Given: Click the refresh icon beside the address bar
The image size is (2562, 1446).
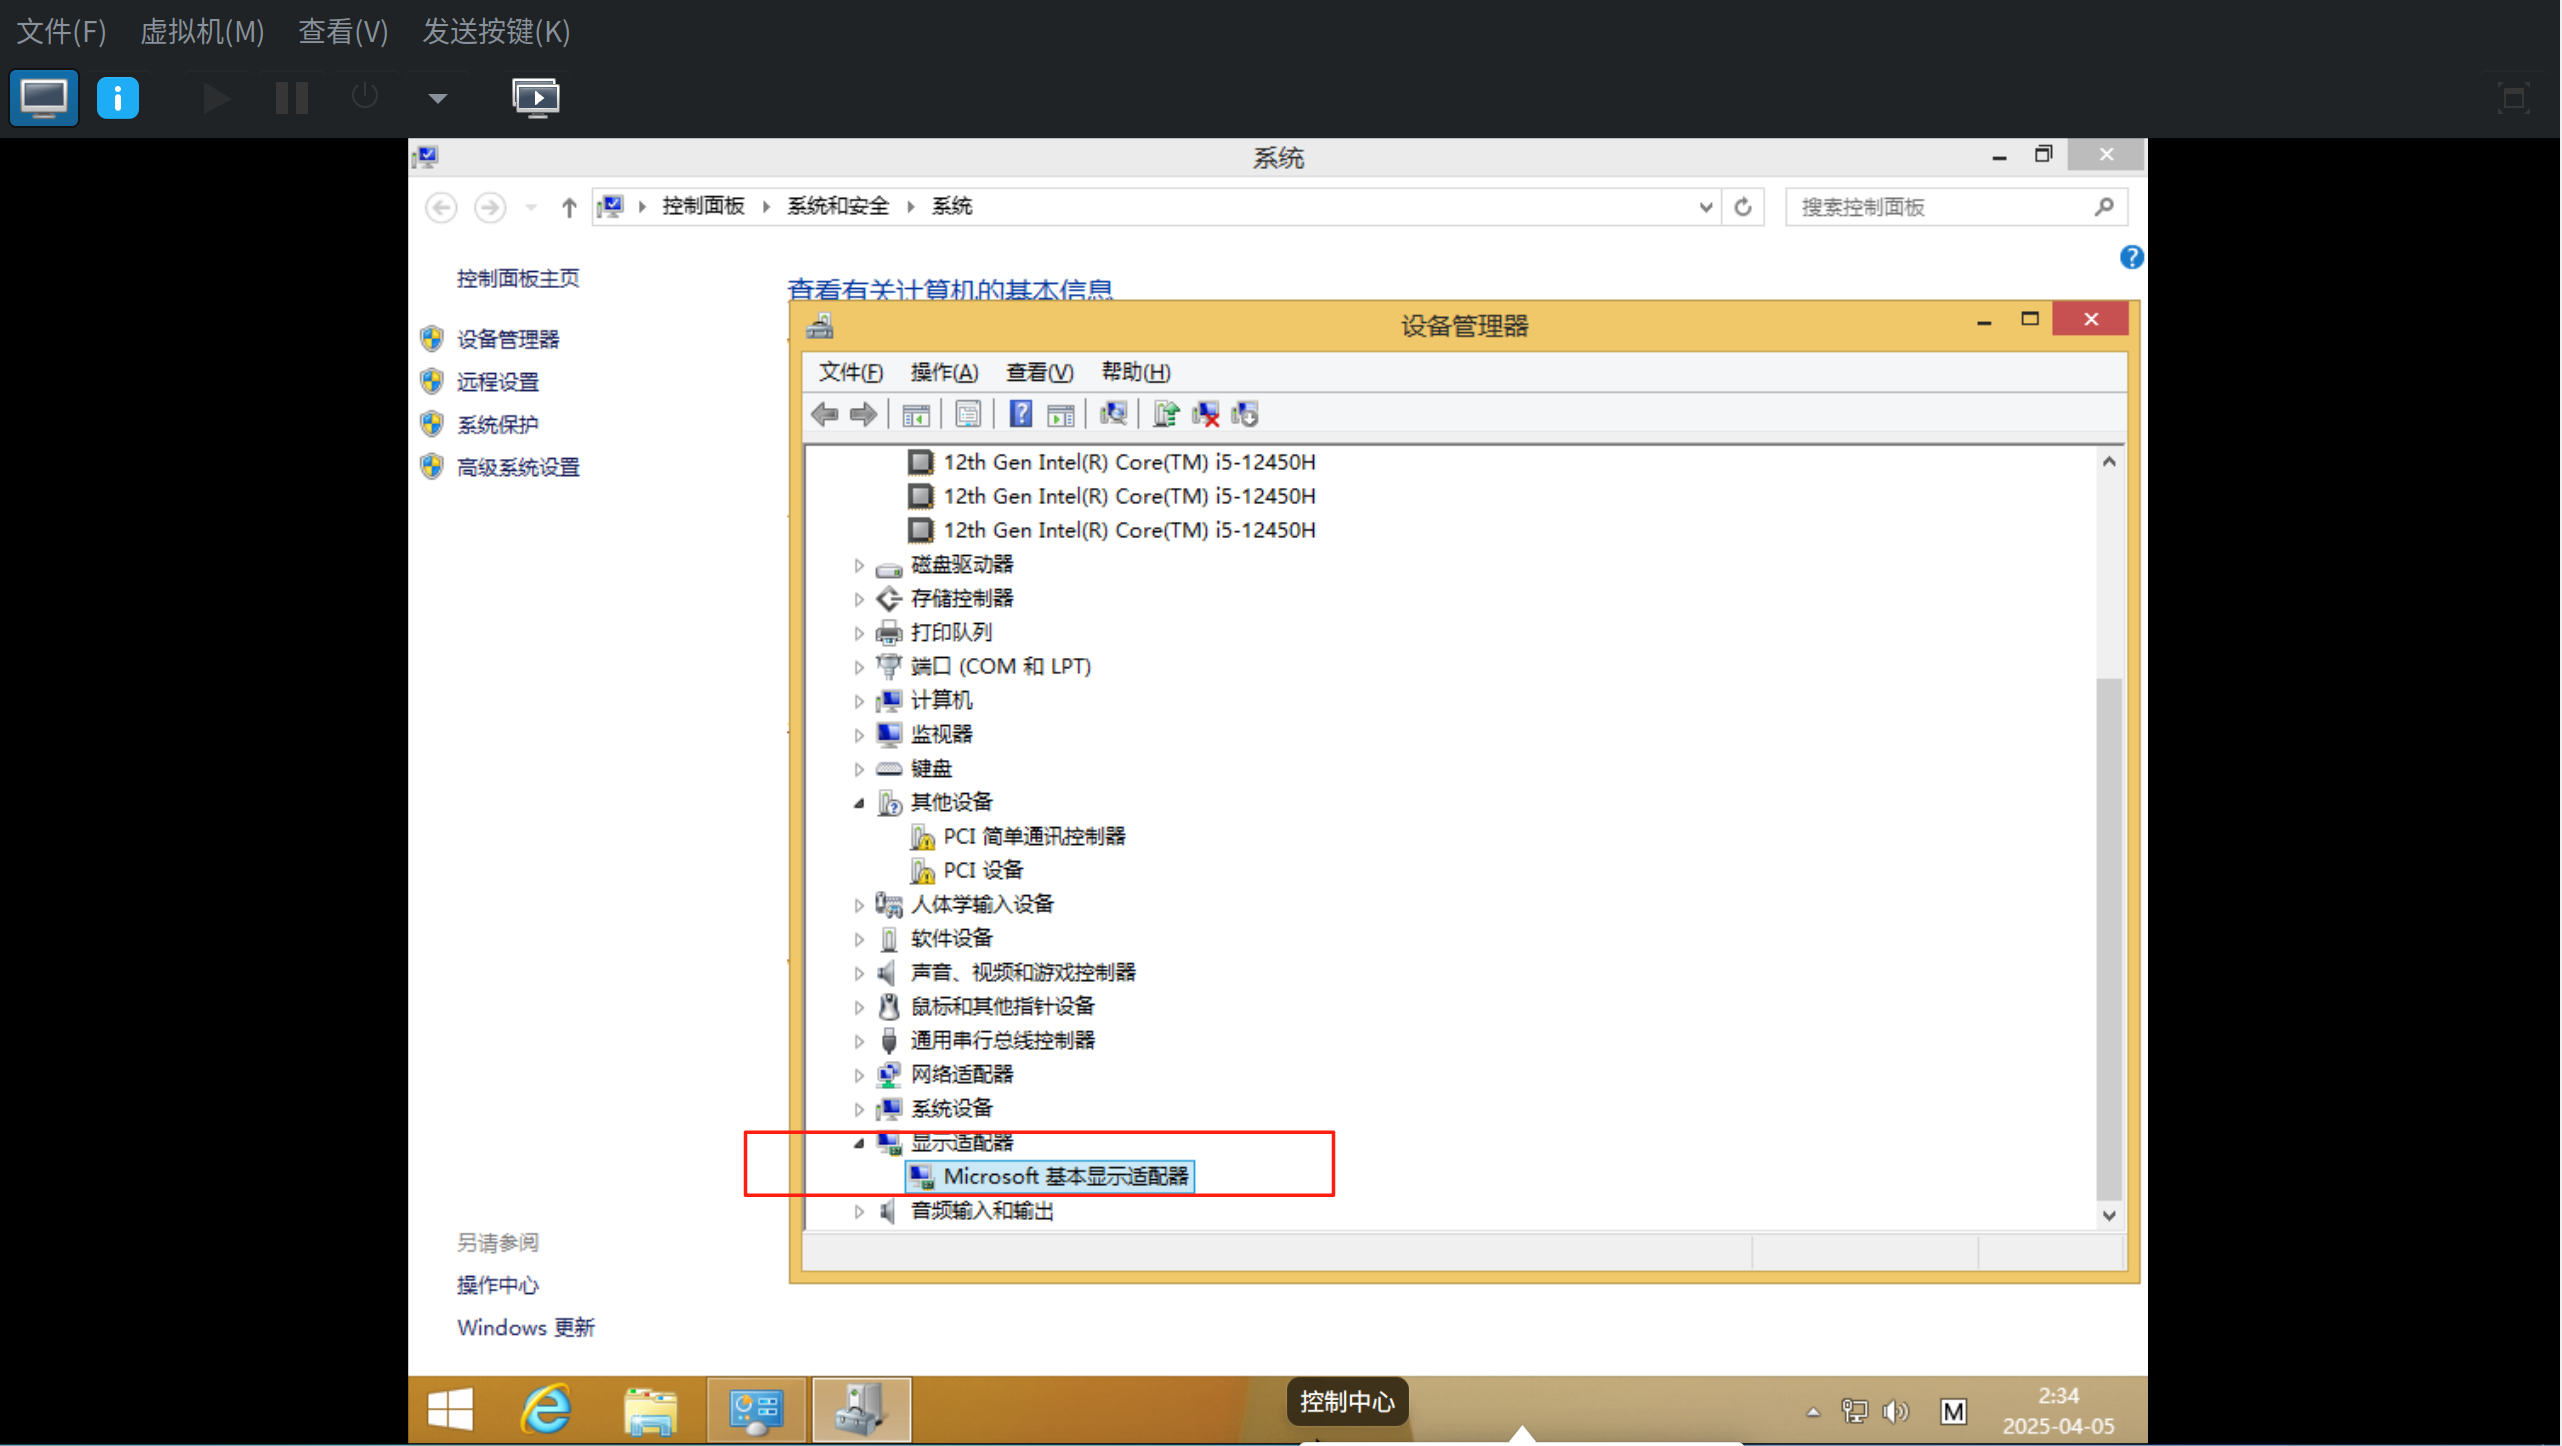Looking at the screenshot, I should click(x=1743, y=207).
